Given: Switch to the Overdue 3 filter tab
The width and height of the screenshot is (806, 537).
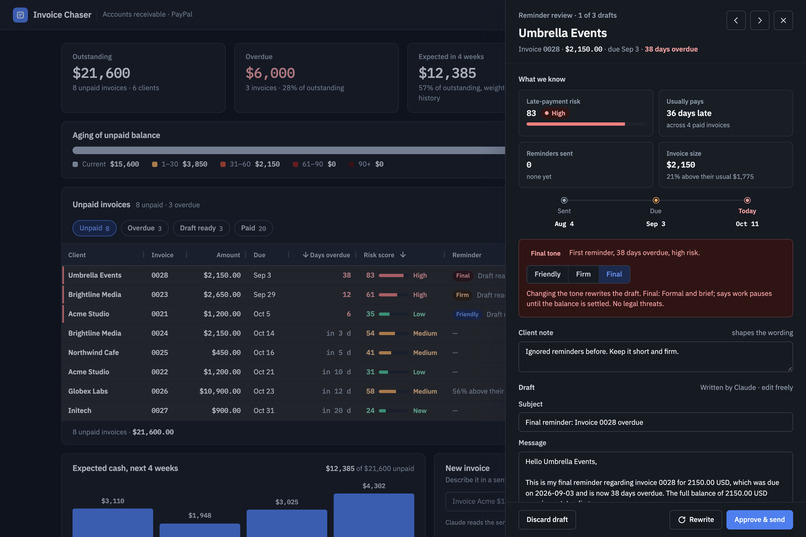Looking at the screenshot, I should 144,228.
